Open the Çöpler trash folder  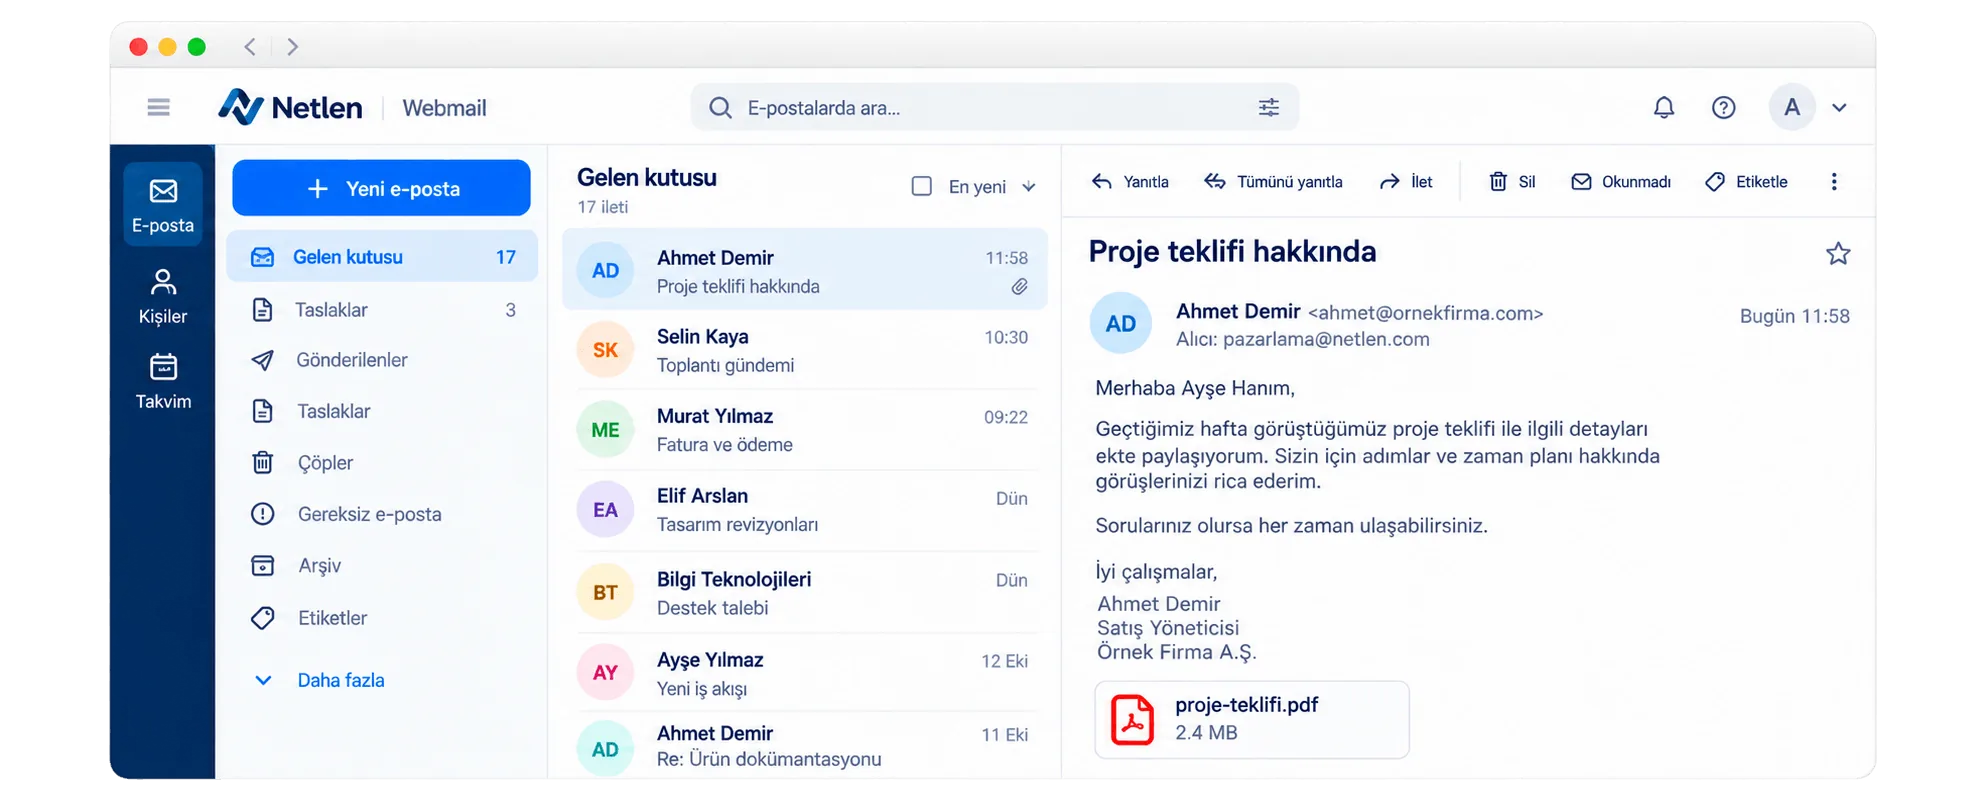pos(382,463)
